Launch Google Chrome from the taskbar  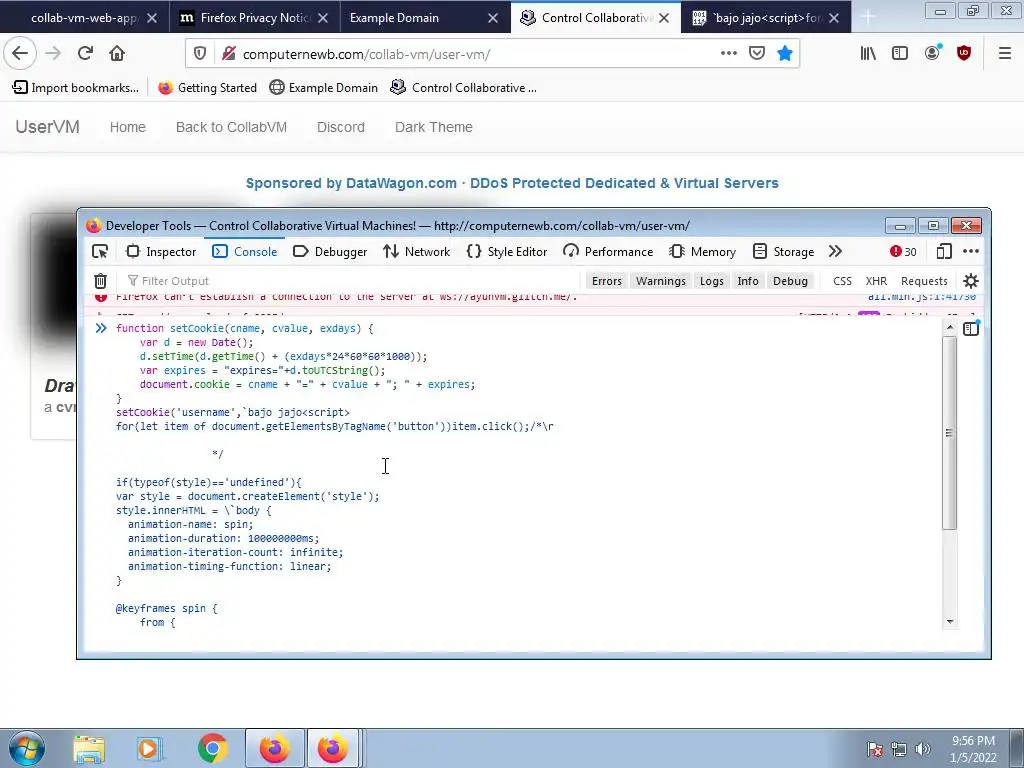213,748
